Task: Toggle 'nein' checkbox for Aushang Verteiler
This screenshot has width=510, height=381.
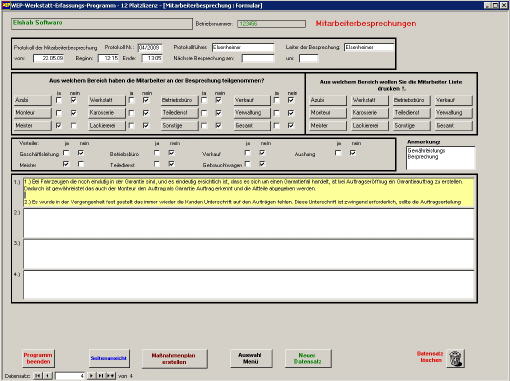Action: pos(353,153)
